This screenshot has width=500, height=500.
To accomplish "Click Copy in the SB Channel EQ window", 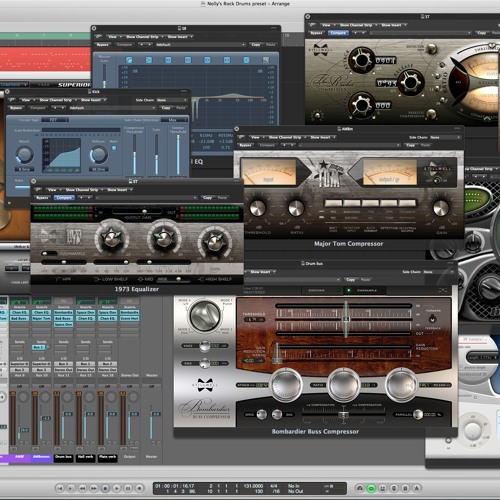I will tap(256, 45).
